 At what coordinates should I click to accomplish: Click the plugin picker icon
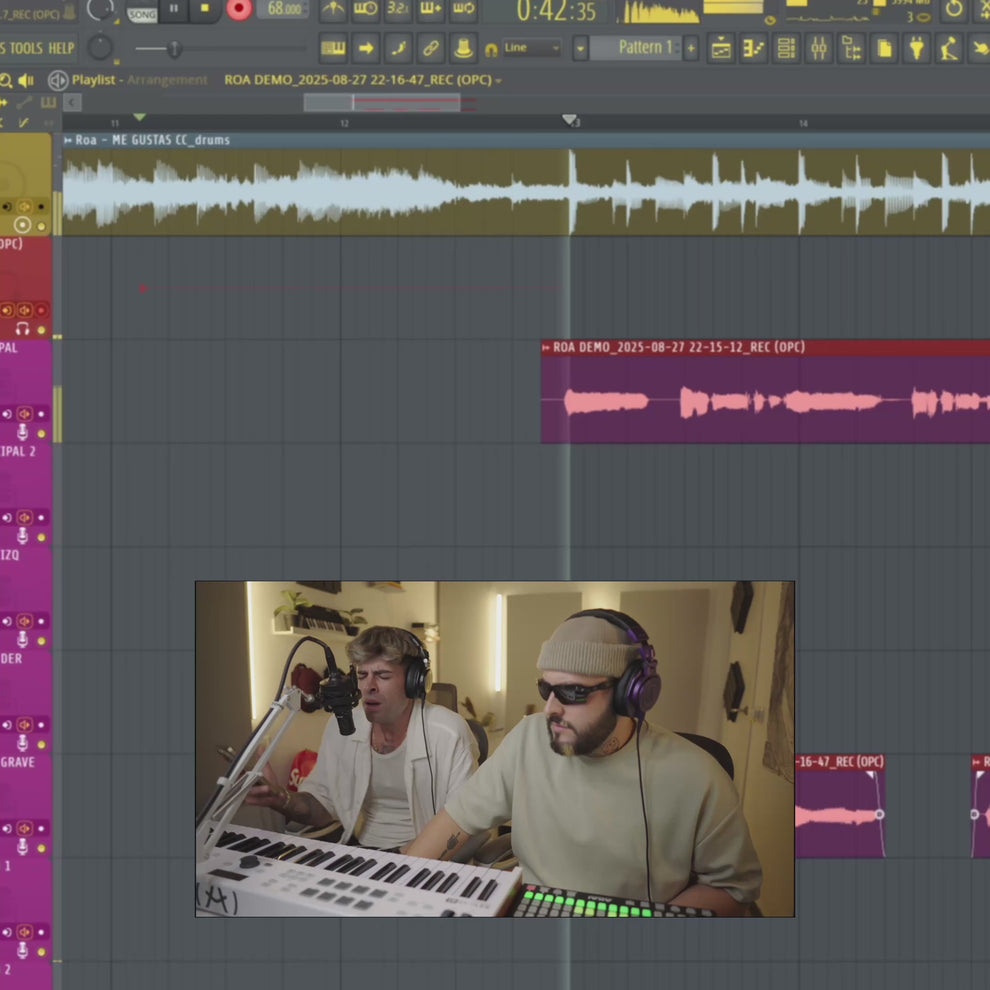pyautogui.click(x=917, y=48)
